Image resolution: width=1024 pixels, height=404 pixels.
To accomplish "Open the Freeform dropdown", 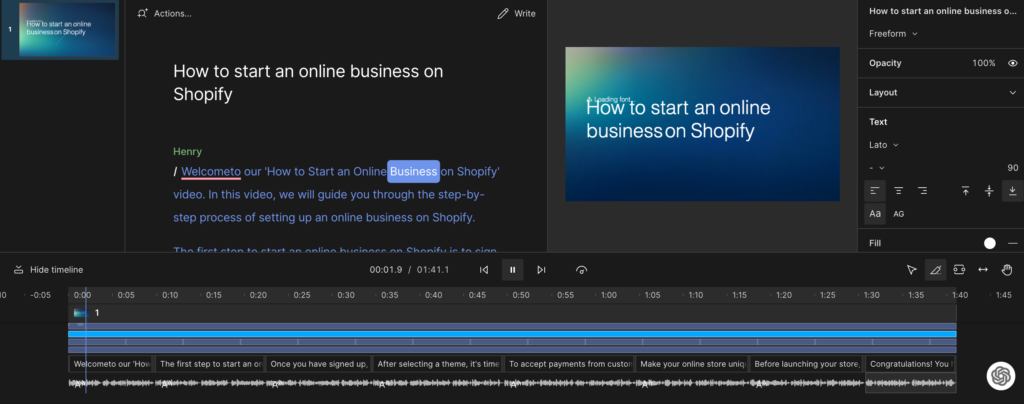I will tap(893, 34).
